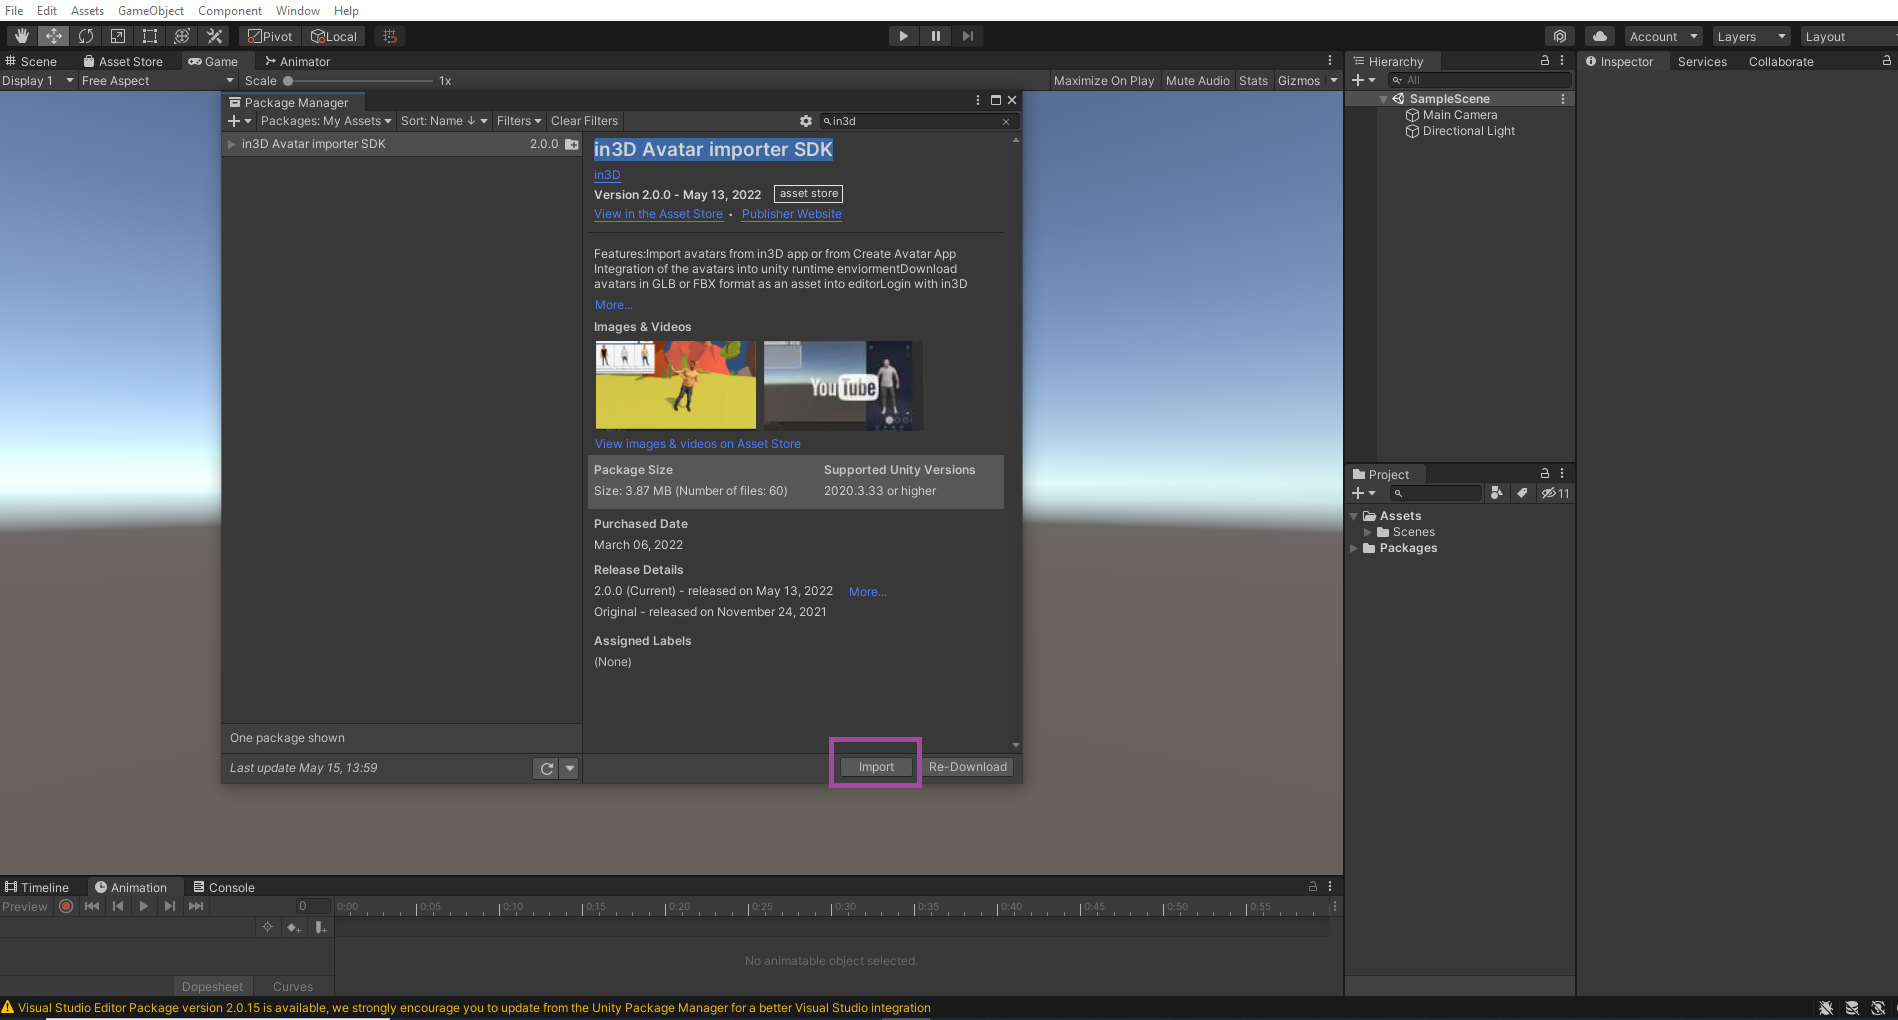Screen dimensions: 1898x1020
Task: Open Filters dropdown
Action: [x=519, y=121]
